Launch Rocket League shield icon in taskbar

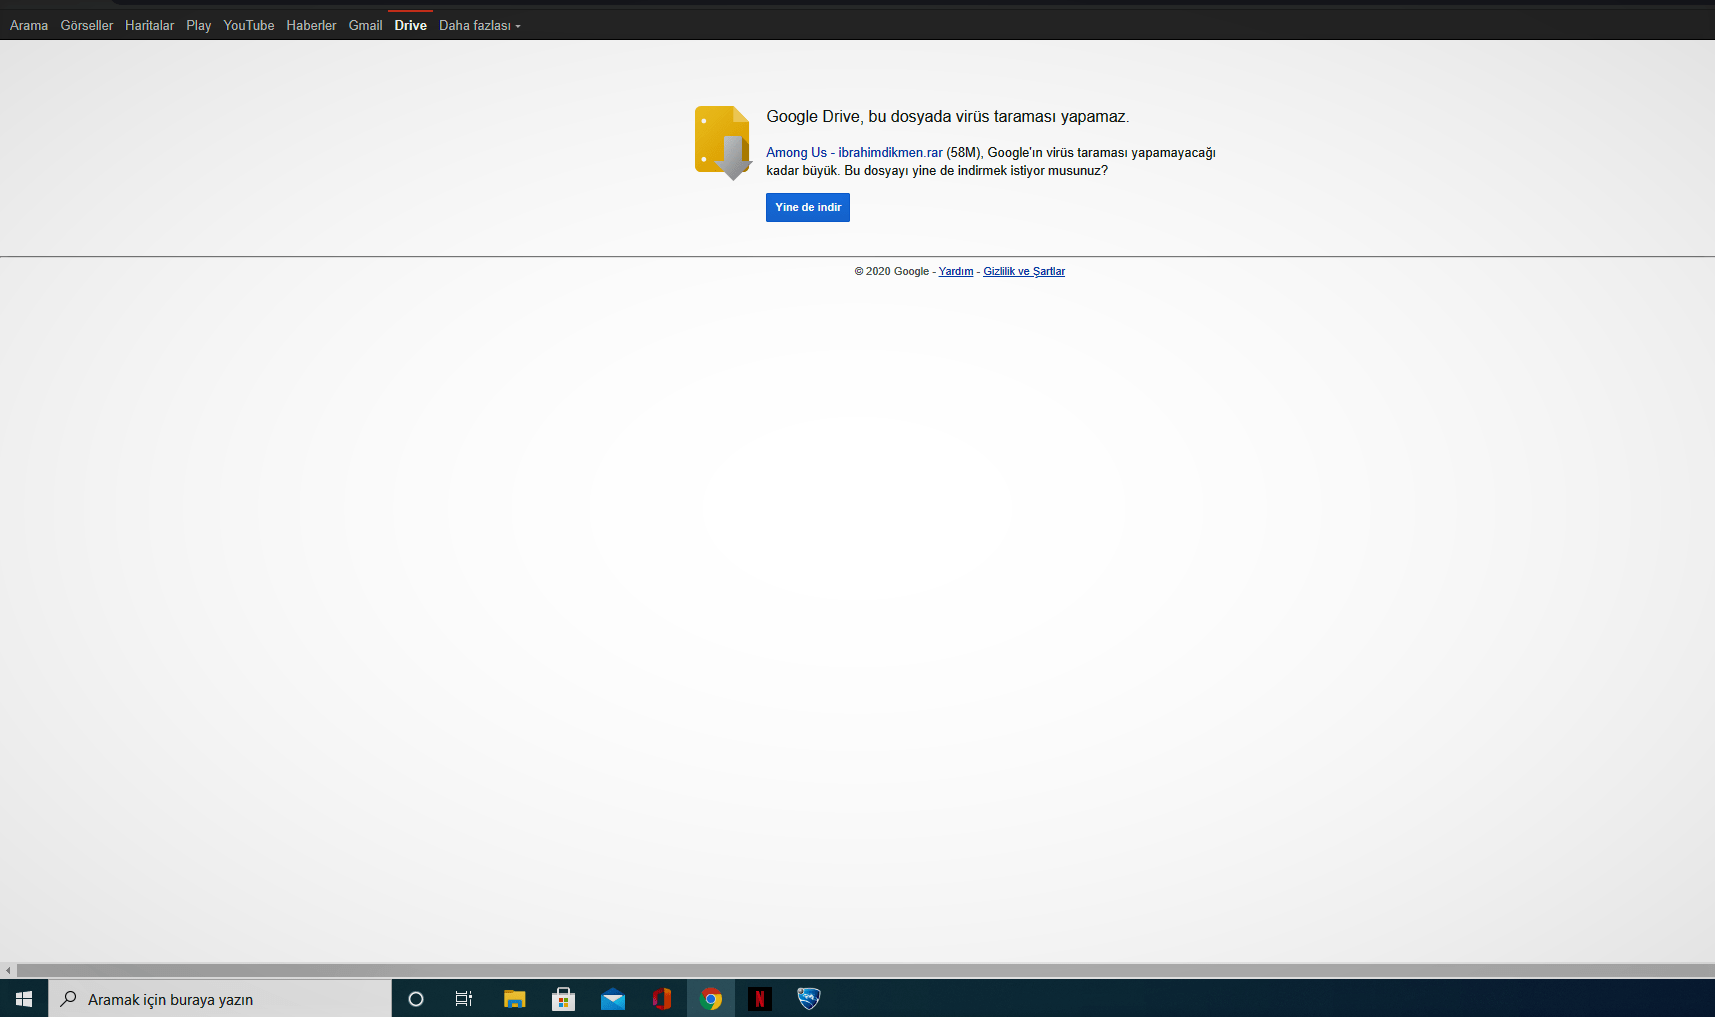(x=809, y=999)
